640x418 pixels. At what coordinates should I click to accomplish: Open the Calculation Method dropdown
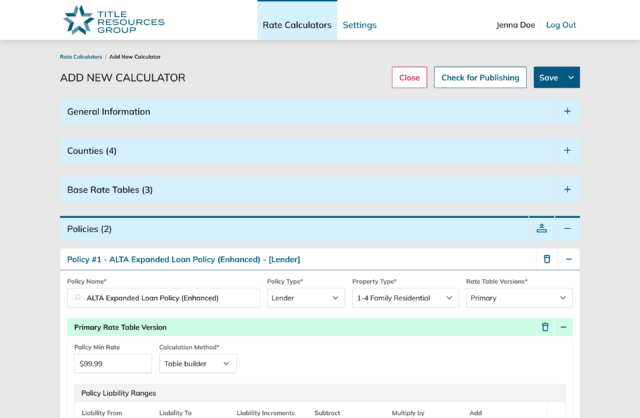197,364
